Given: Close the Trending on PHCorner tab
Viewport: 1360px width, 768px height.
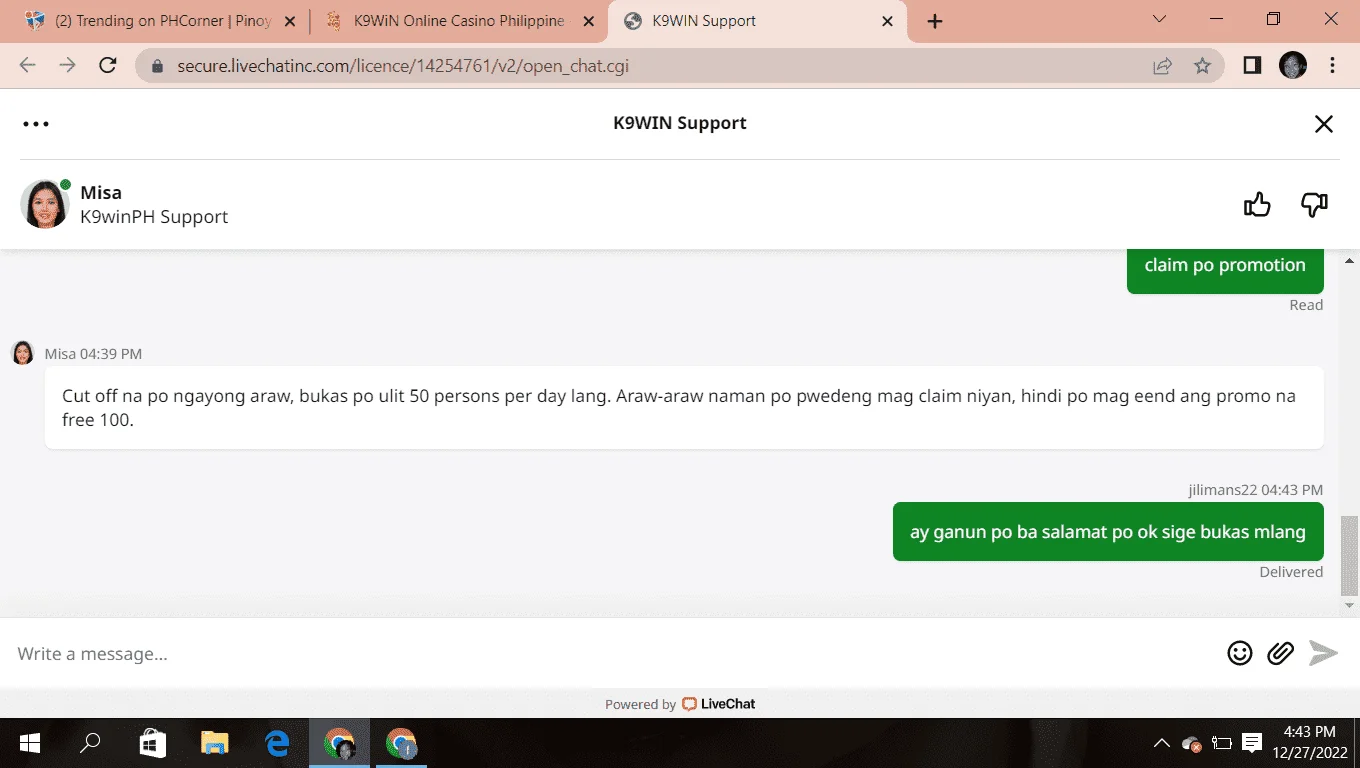Looking at the screenshot, I should pos(290,21).
